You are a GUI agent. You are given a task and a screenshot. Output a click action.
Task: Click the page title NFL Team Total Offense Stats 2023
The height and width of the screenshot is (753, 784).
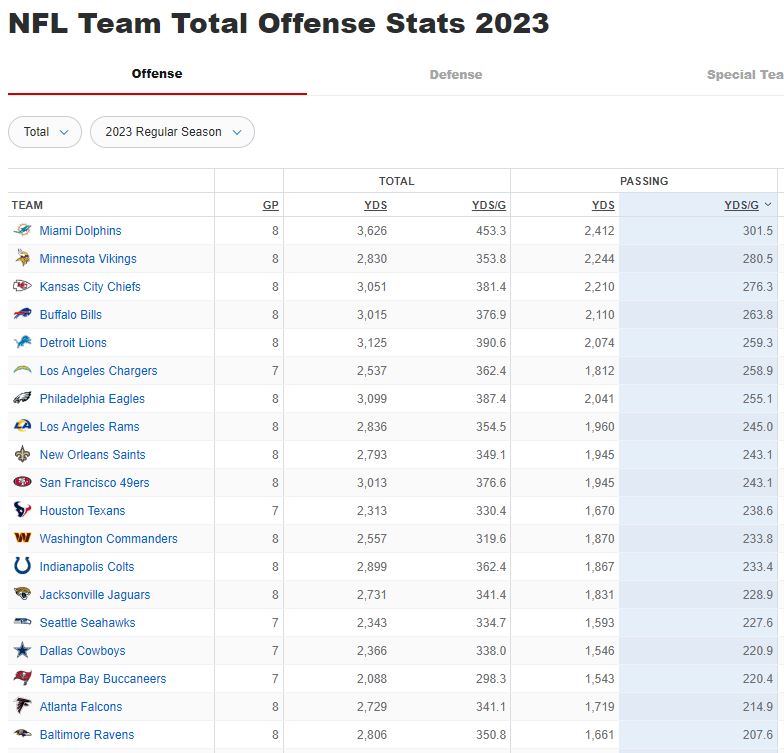[279, 23]
